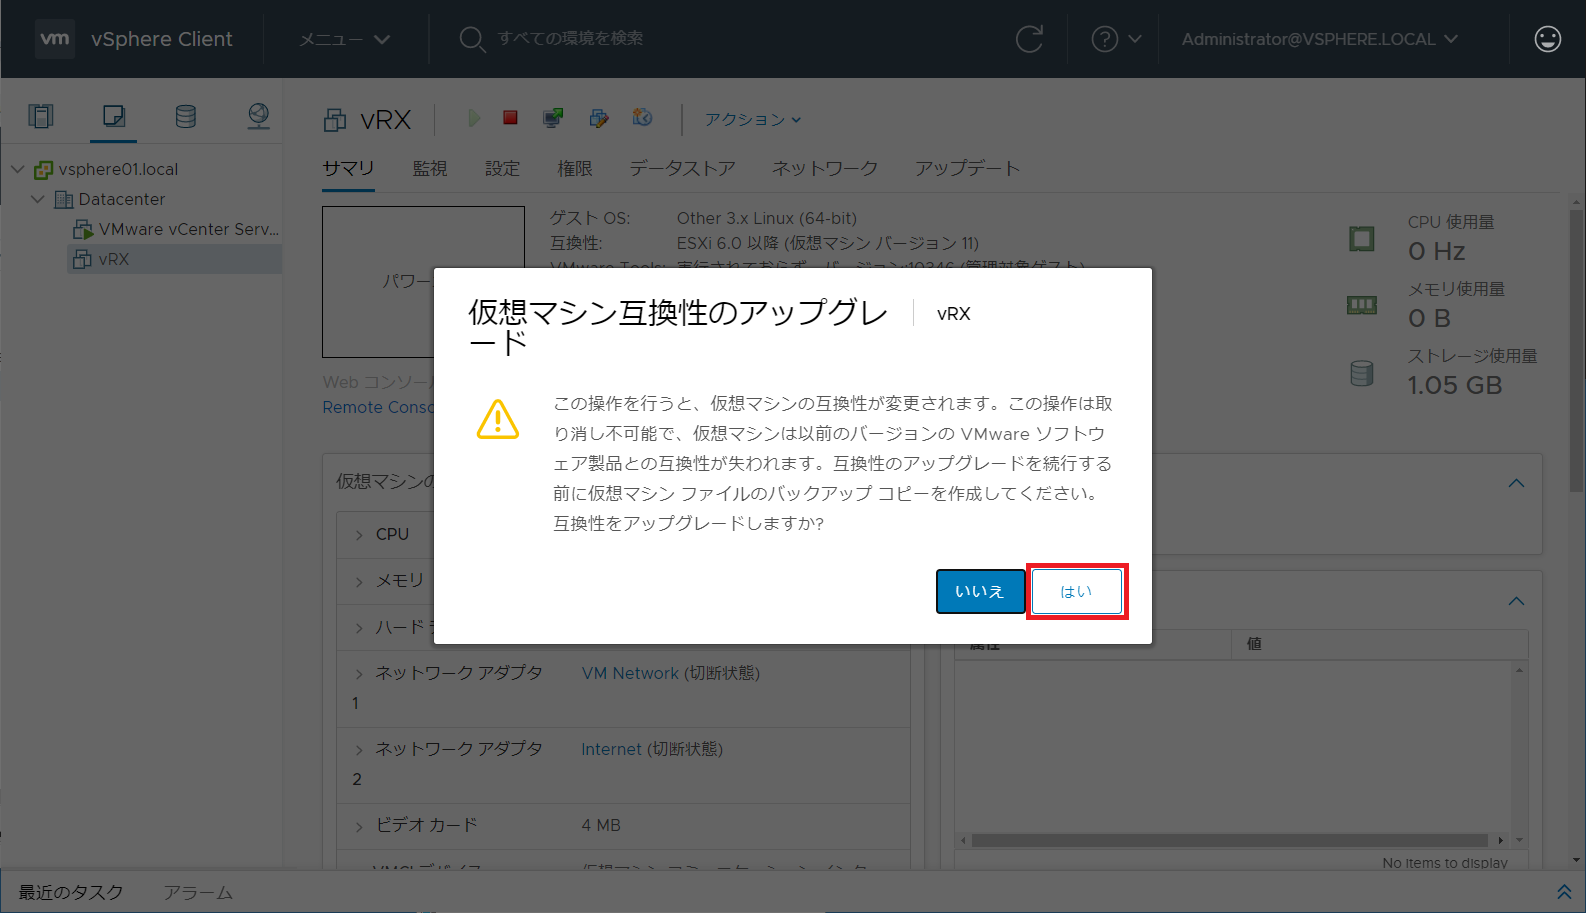
Task: Open the 最近のタスク tab
Action: coord(71,892)
